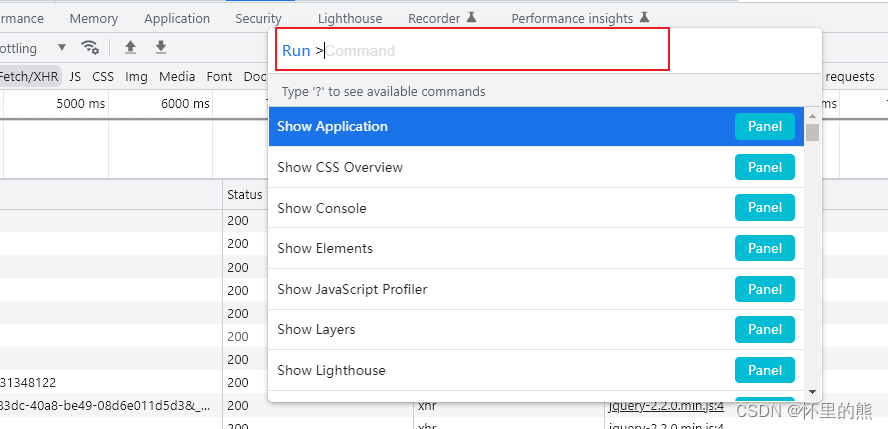Screen dimensions: 888x429
Task: Choose Show Lighthouse command
Action: 536,370
